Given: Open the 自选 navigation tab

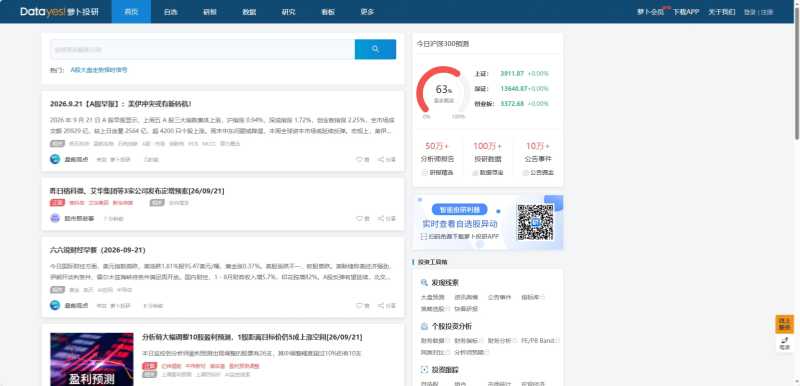Looking at the screenshot, I should coord(170,12).
